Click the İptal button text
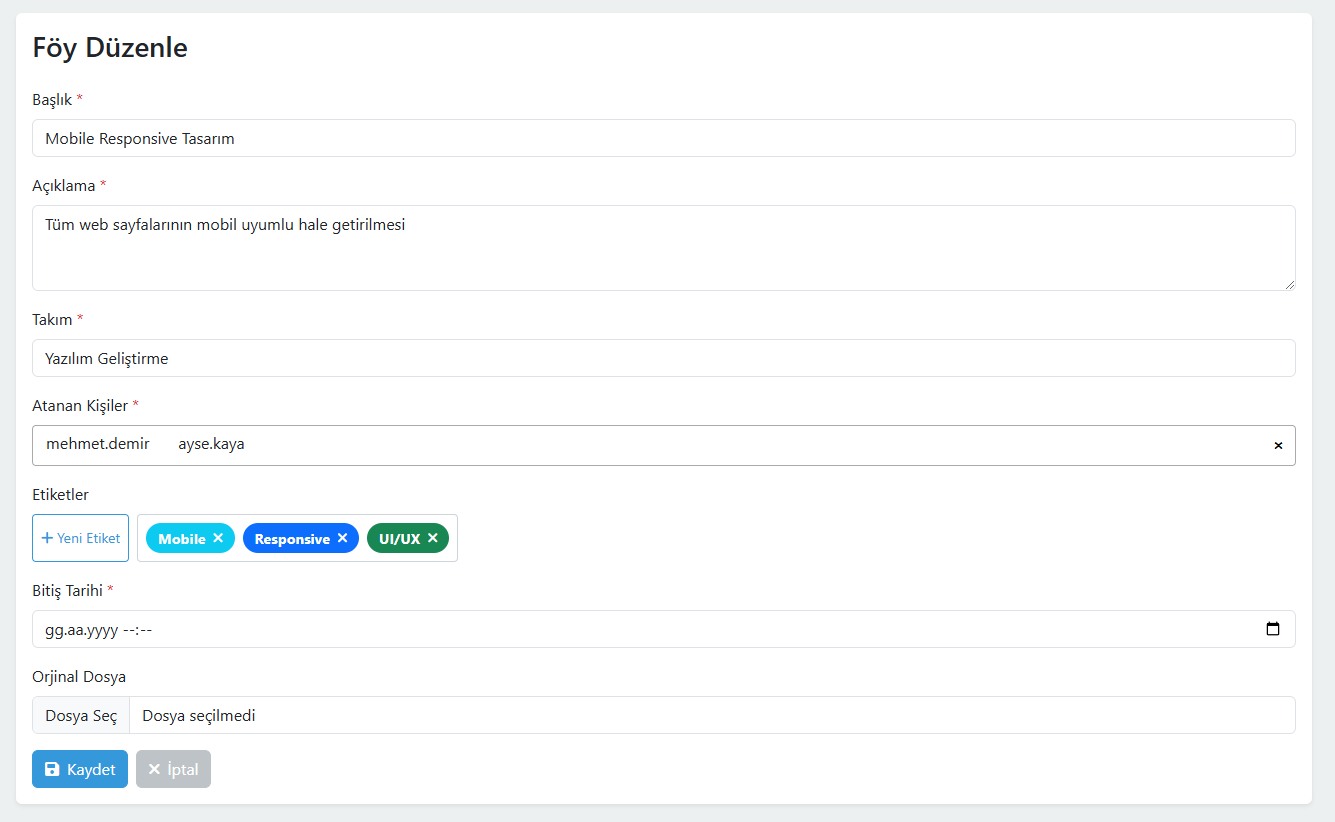This screenshot has height=822, width=1335. click(x=183, y=770)
